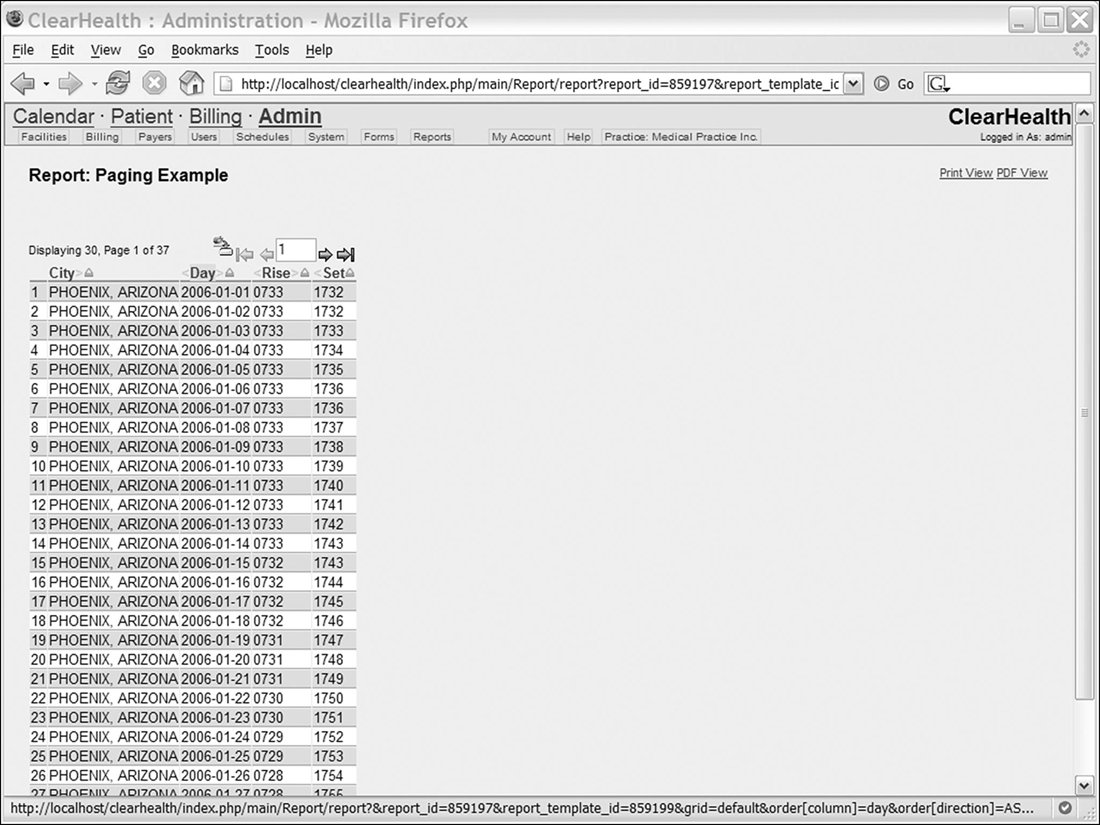This screenshot has width=1100, height=825.
Task: Sort by Day column triangle icon
Action: [229, 273]
